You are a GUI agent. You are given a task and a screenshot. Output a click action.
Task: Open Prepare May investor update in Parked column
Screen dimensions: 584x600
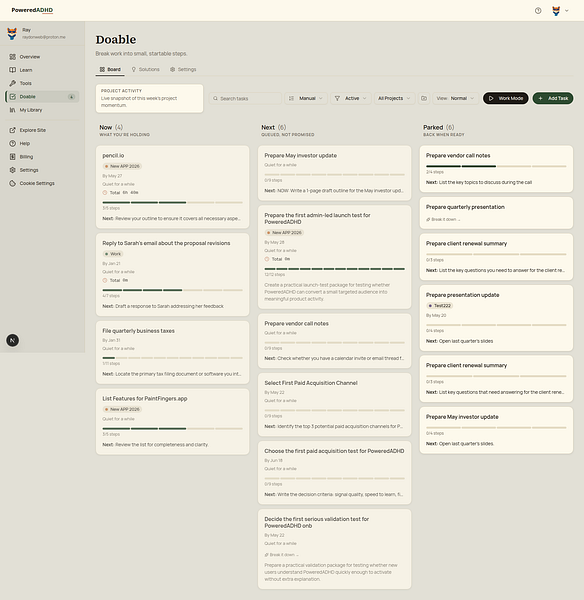coord(462,417)
